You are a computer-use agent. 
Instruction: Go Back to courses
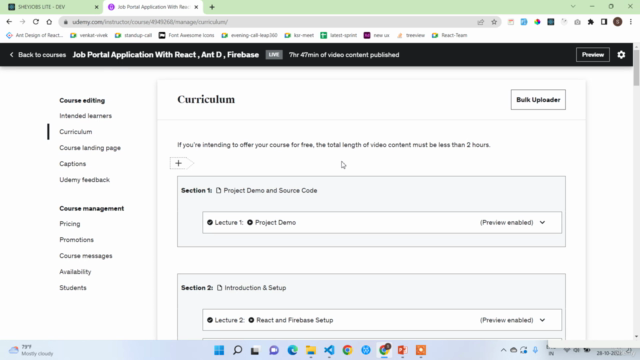coord(38,55)
